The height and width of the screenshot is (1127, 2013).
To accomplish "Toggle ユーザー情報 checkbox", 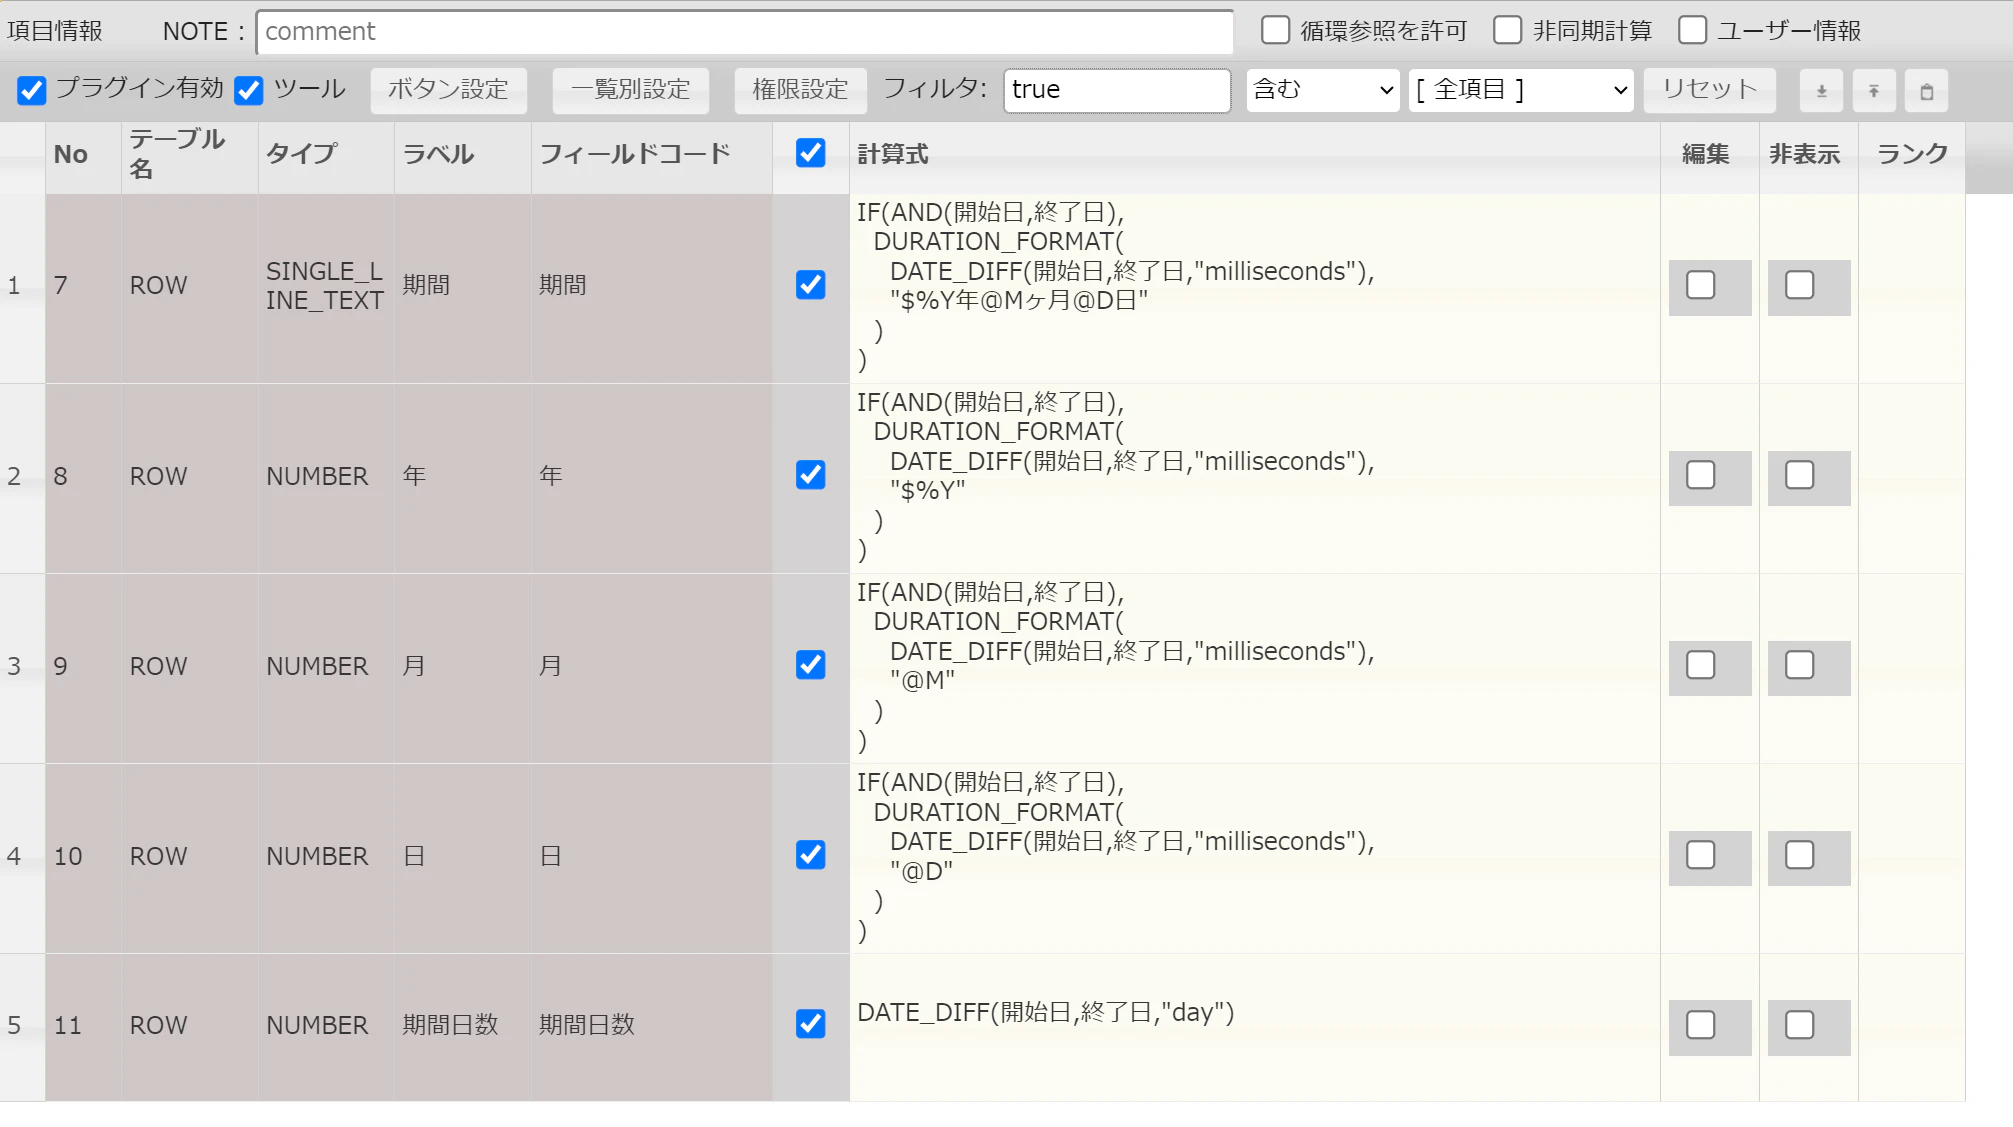I will 1692,30.
